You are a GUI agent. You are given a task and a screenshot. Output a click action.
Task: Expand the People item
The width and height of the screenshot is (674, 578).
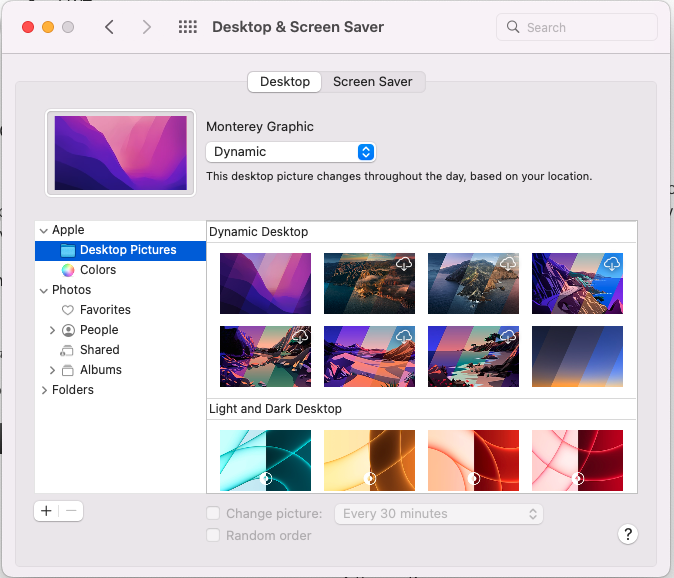tap(52, 330)
